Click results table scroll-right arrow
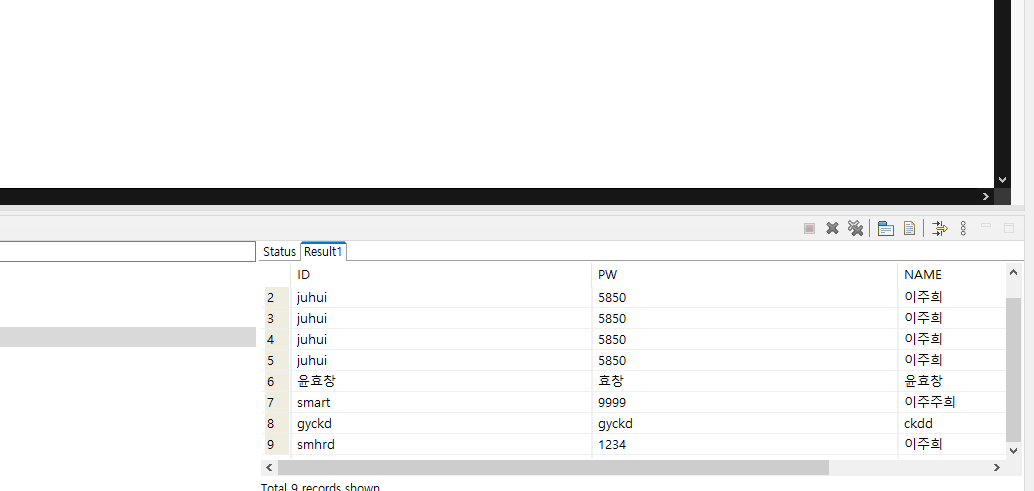This screenshot has width=1034, height=491. 997,467
